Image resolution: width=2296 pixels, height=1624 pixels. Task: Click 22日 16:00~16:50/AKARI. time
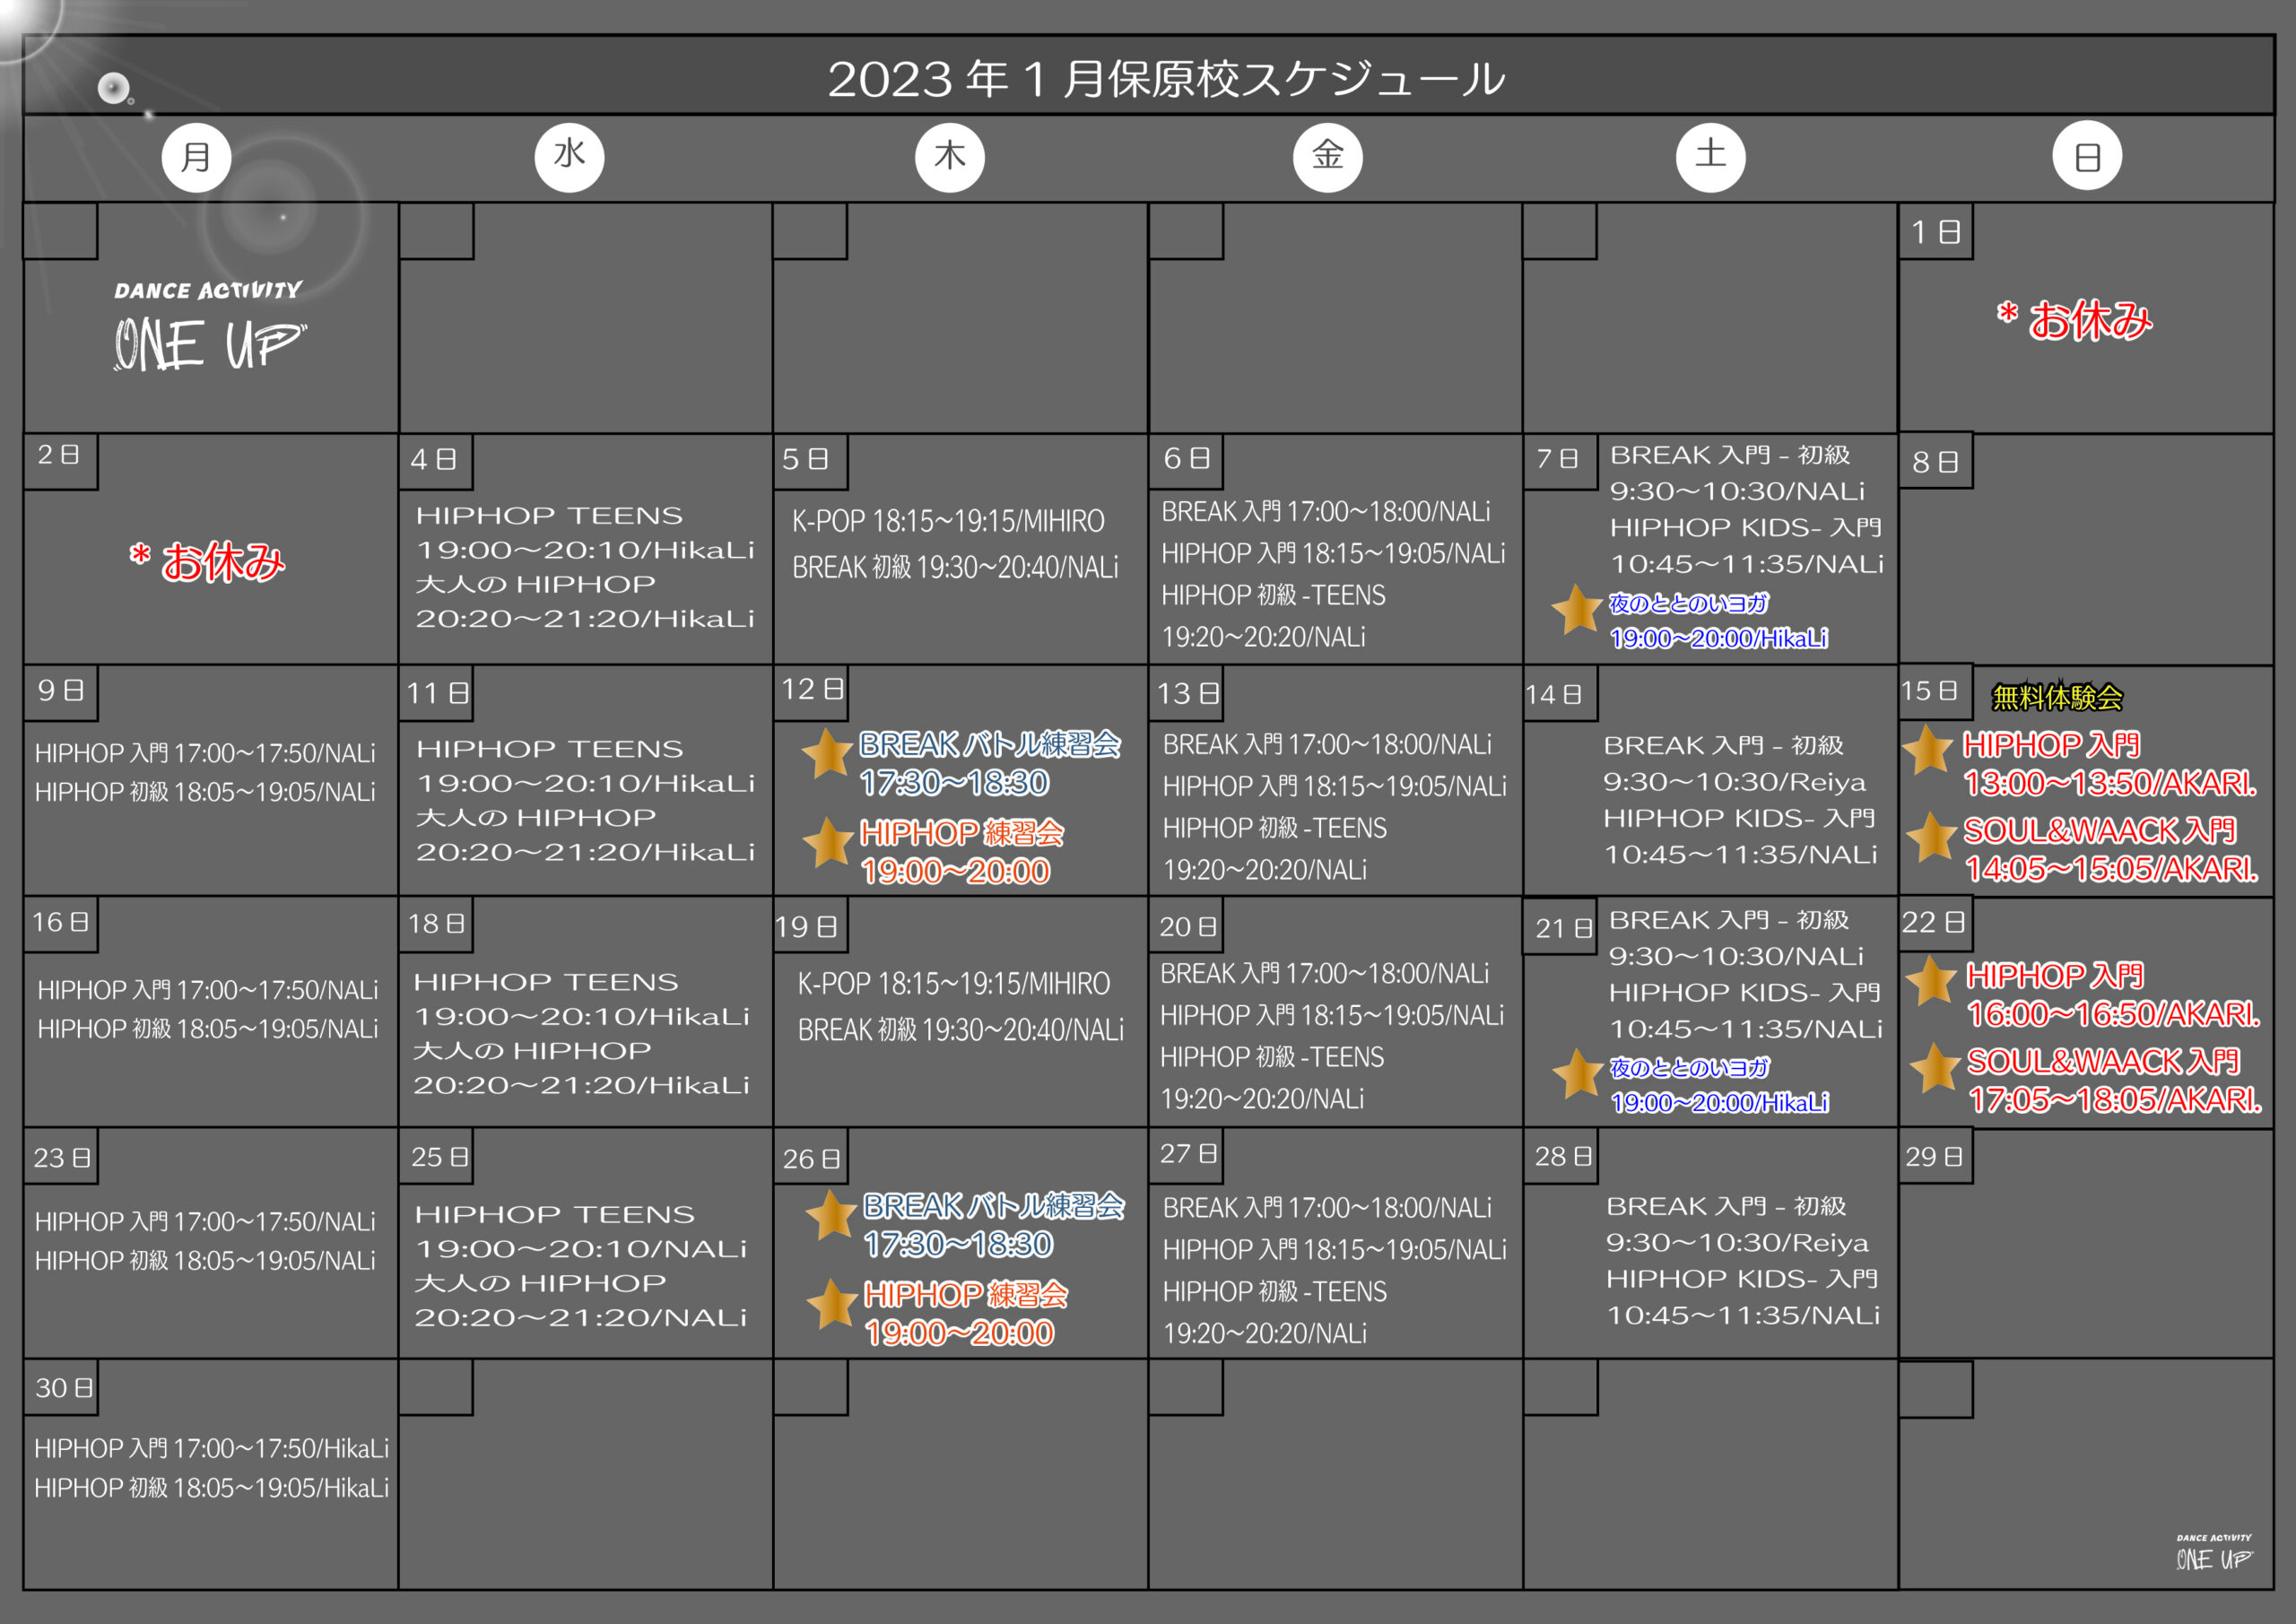point(2113,1014)
